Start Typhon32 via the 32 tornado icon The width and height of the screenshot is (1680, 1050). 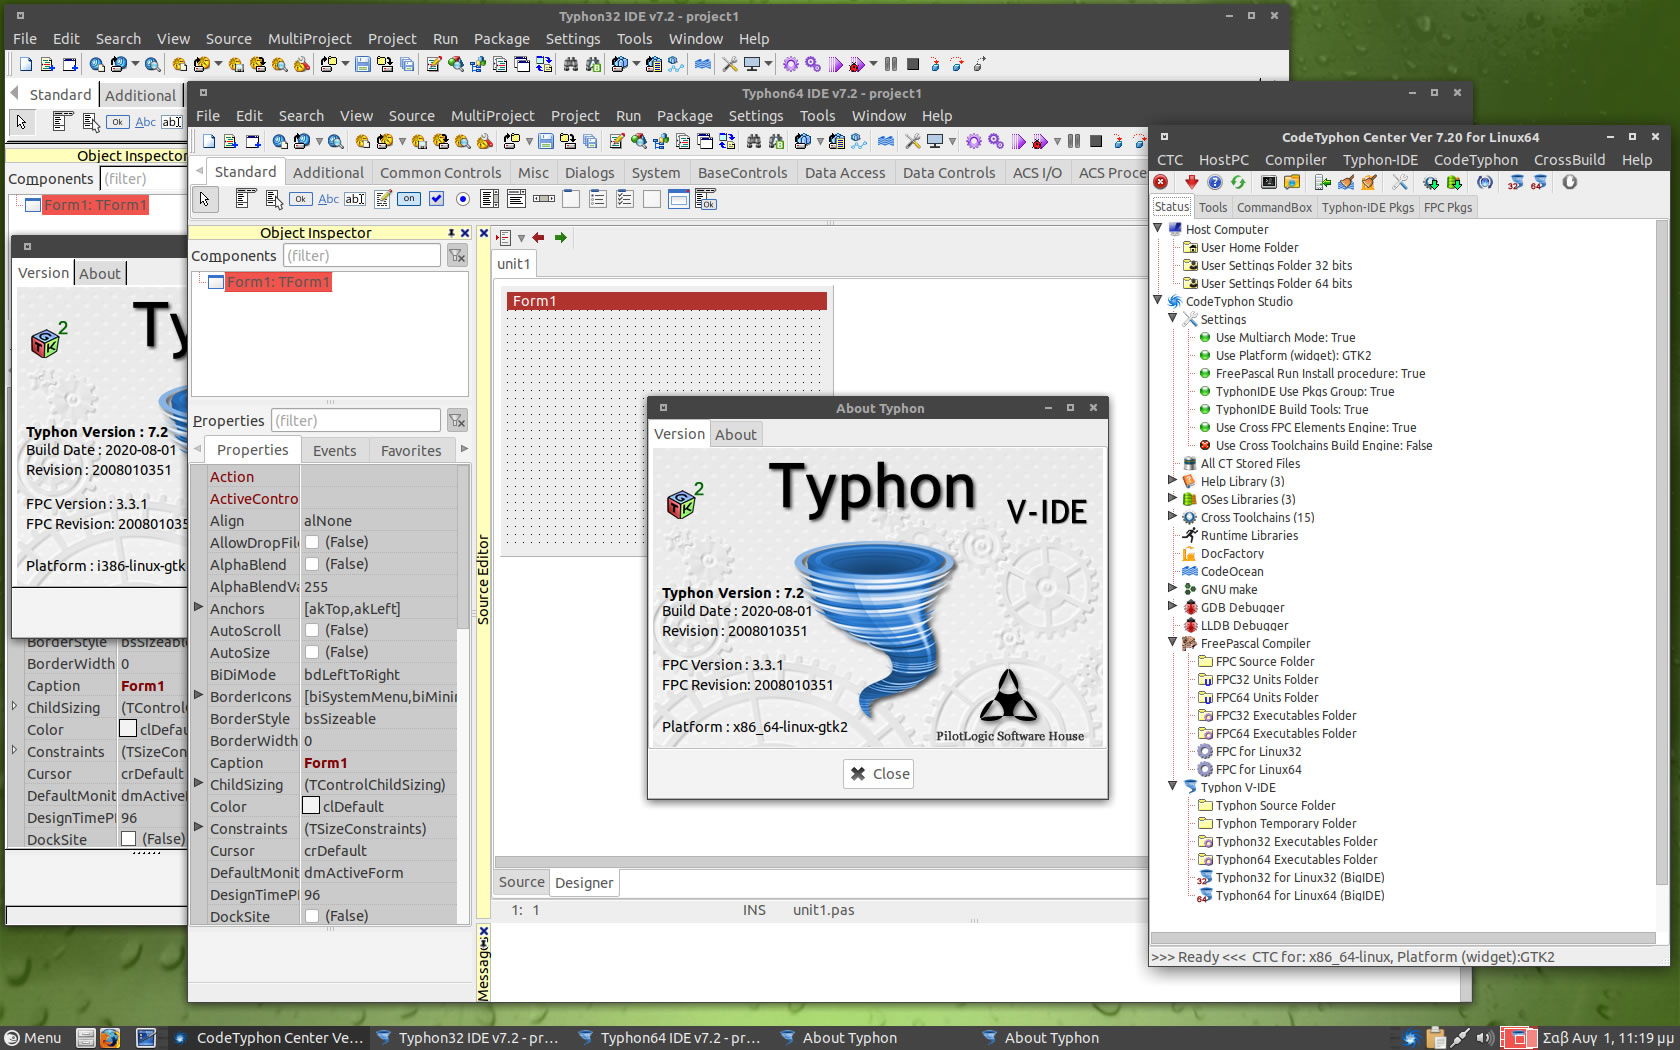tap(1515, 182)
